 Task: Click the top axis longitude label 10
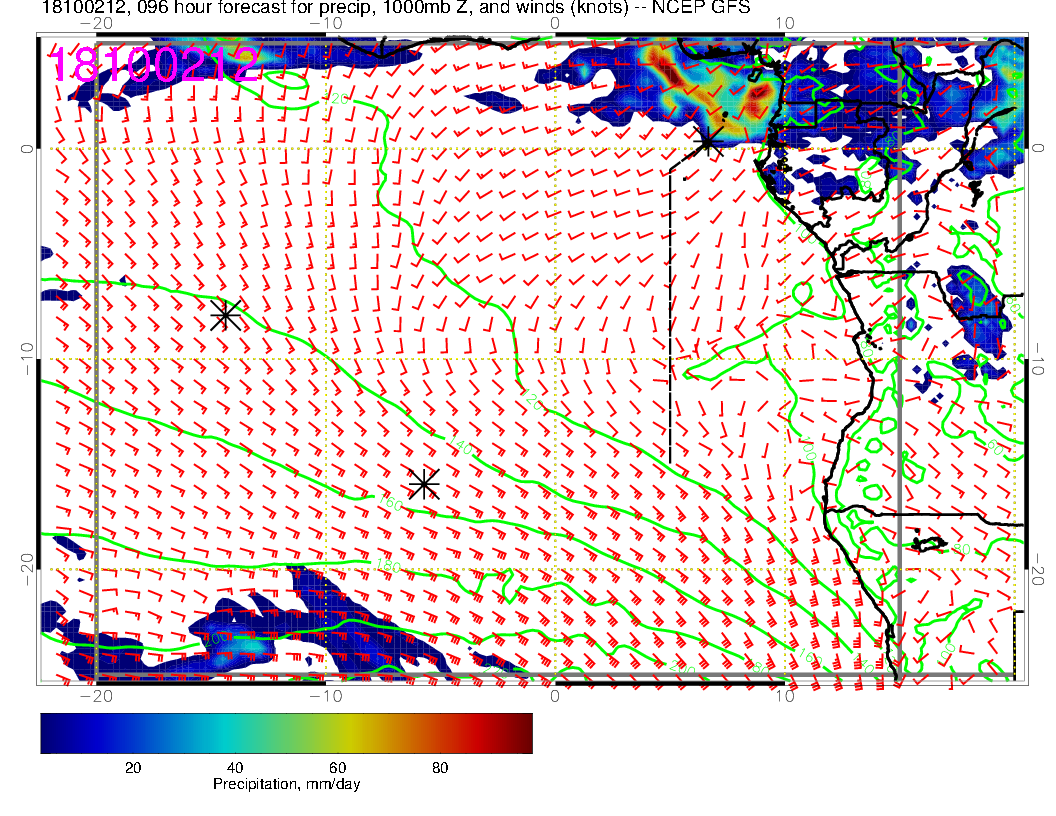785,23
